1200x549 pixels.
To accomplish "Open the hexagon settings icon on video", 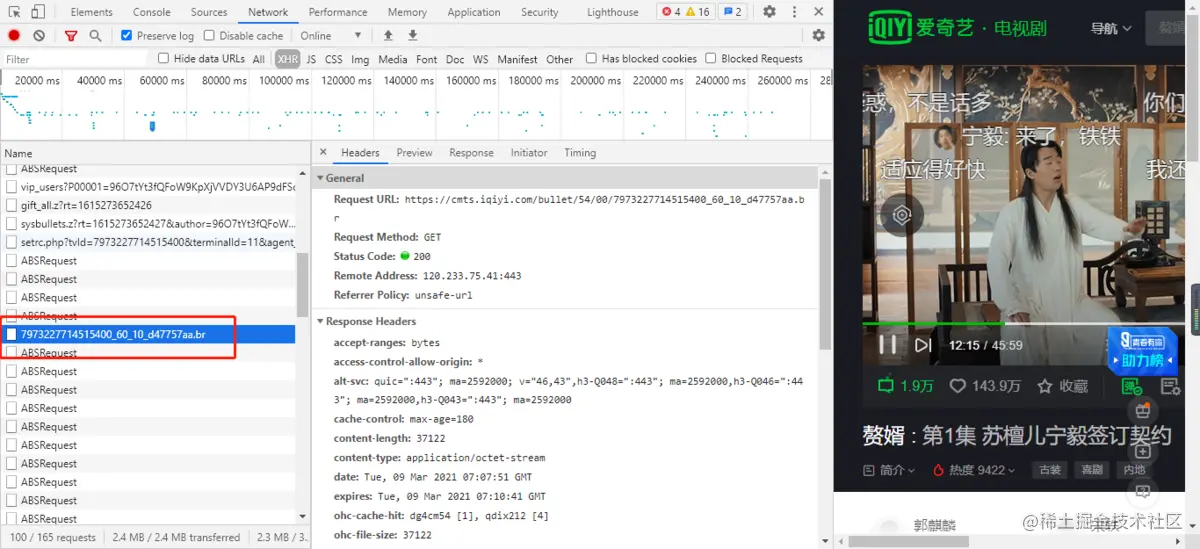I will point(902,215).
